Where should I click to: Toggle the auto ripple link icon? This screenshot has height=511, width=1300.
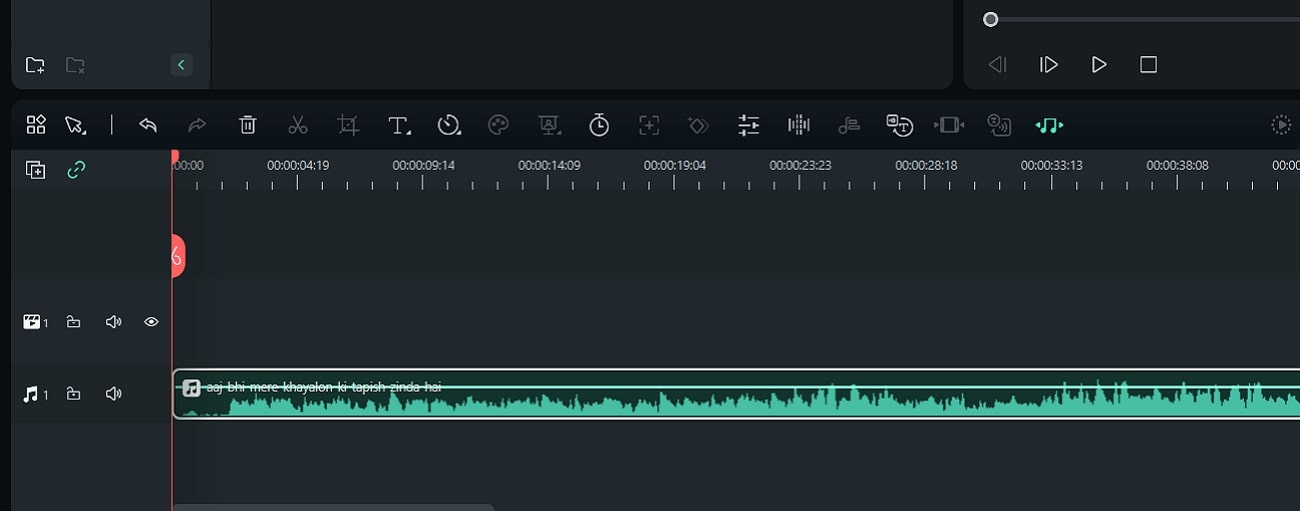click(x=76, y=170)
